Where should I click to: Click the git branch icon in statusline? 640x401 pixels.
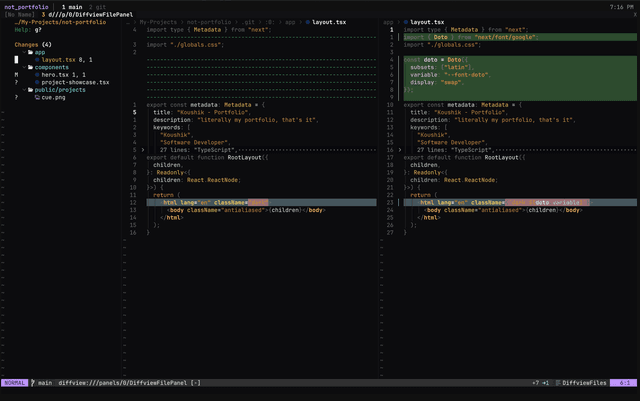pyautogui.click(x=33, y=382)
